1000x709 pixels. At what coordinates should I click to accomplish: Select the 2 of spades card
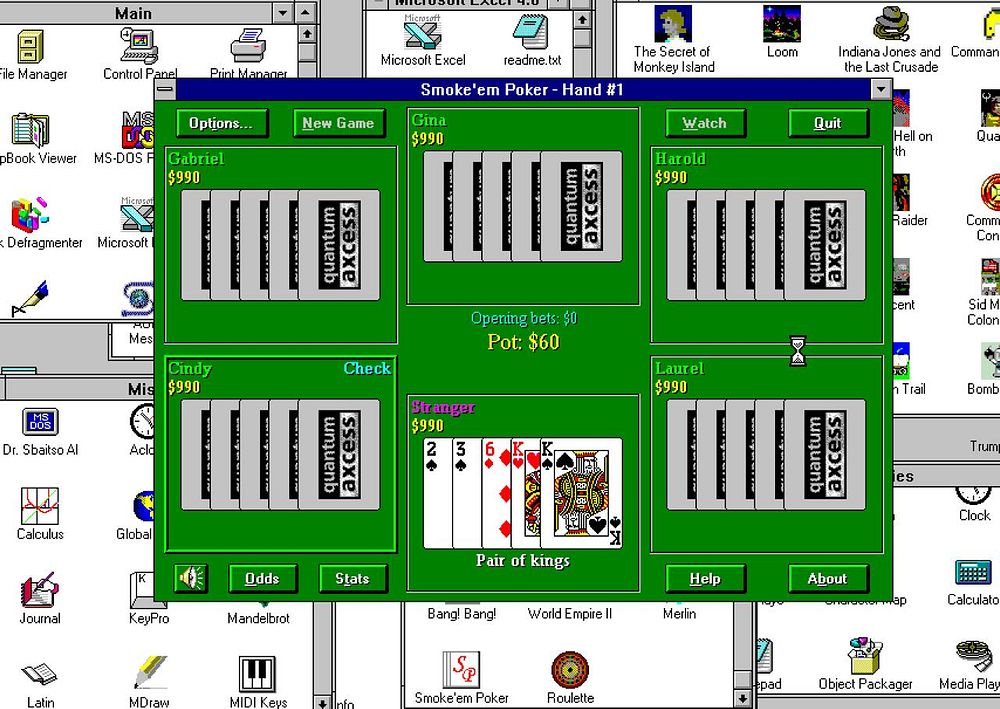(x=438, y=492)
